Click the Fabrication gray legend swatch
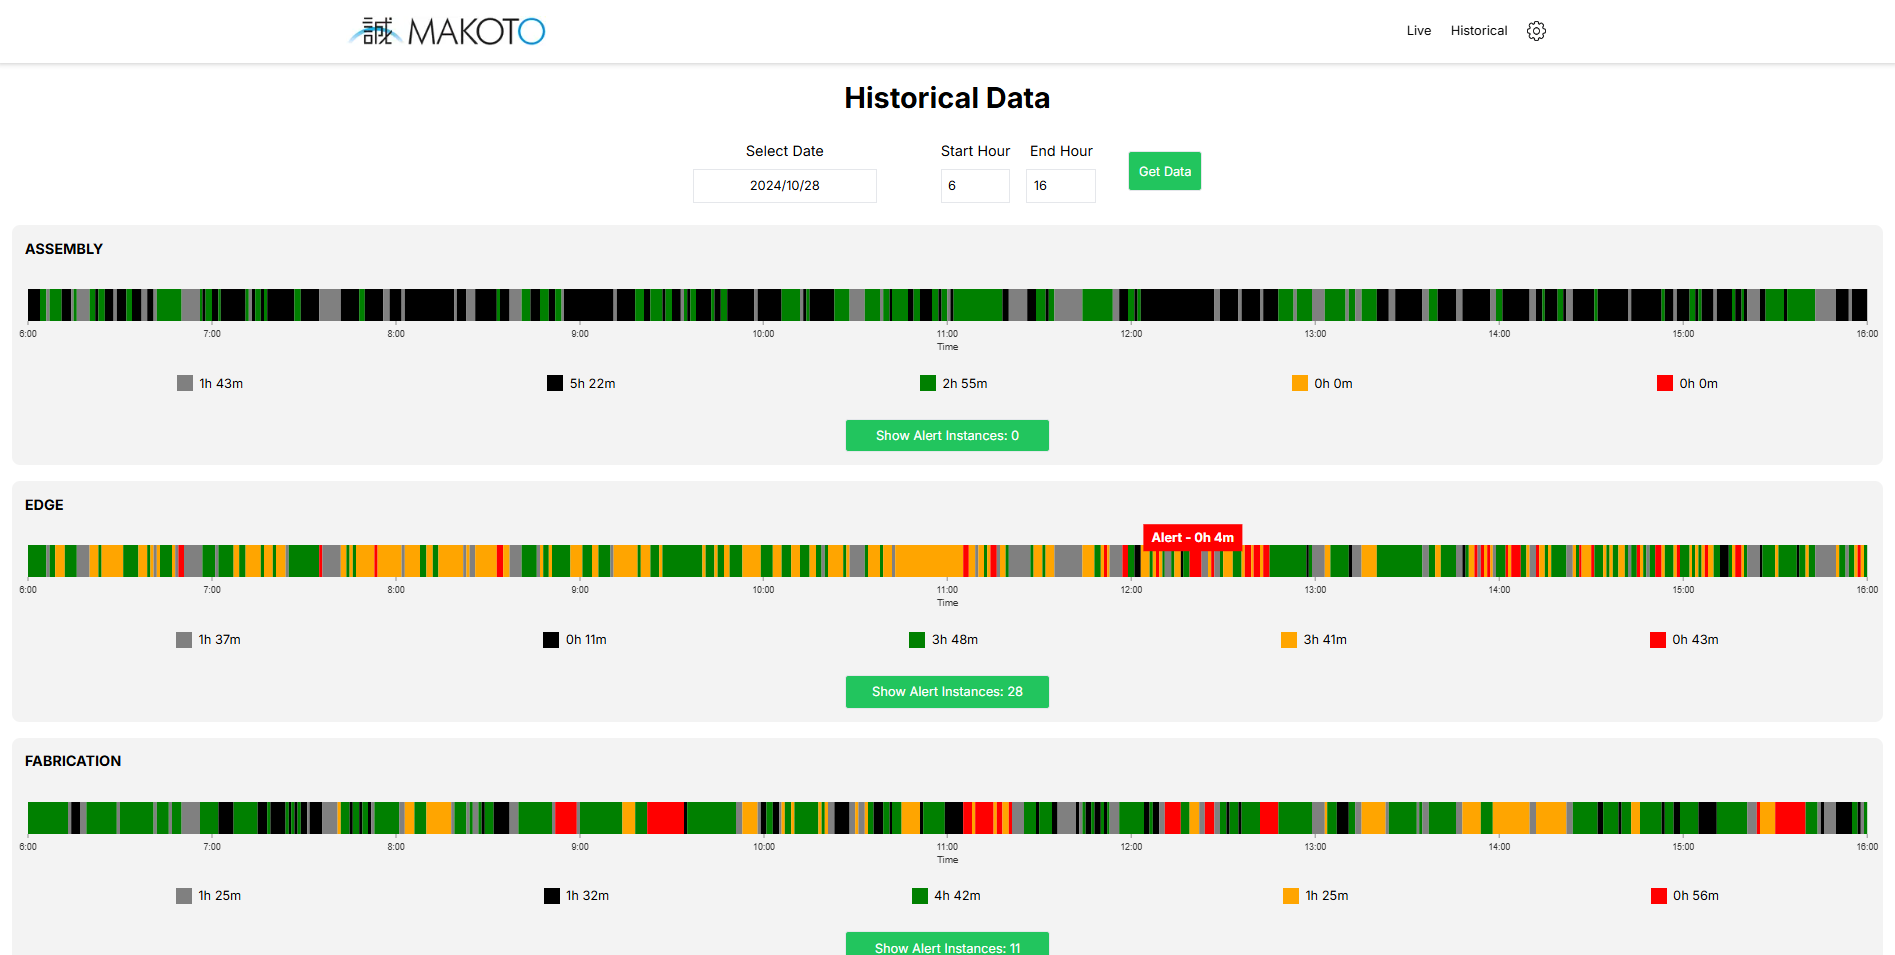 [184, 896]
